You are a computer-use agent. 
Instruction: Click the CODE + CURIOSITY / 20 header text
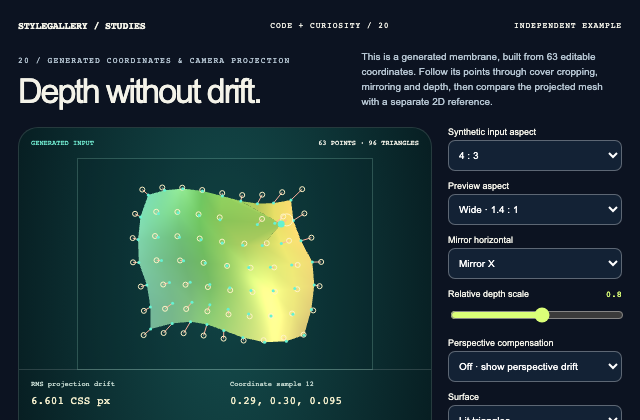coord(329,25)
